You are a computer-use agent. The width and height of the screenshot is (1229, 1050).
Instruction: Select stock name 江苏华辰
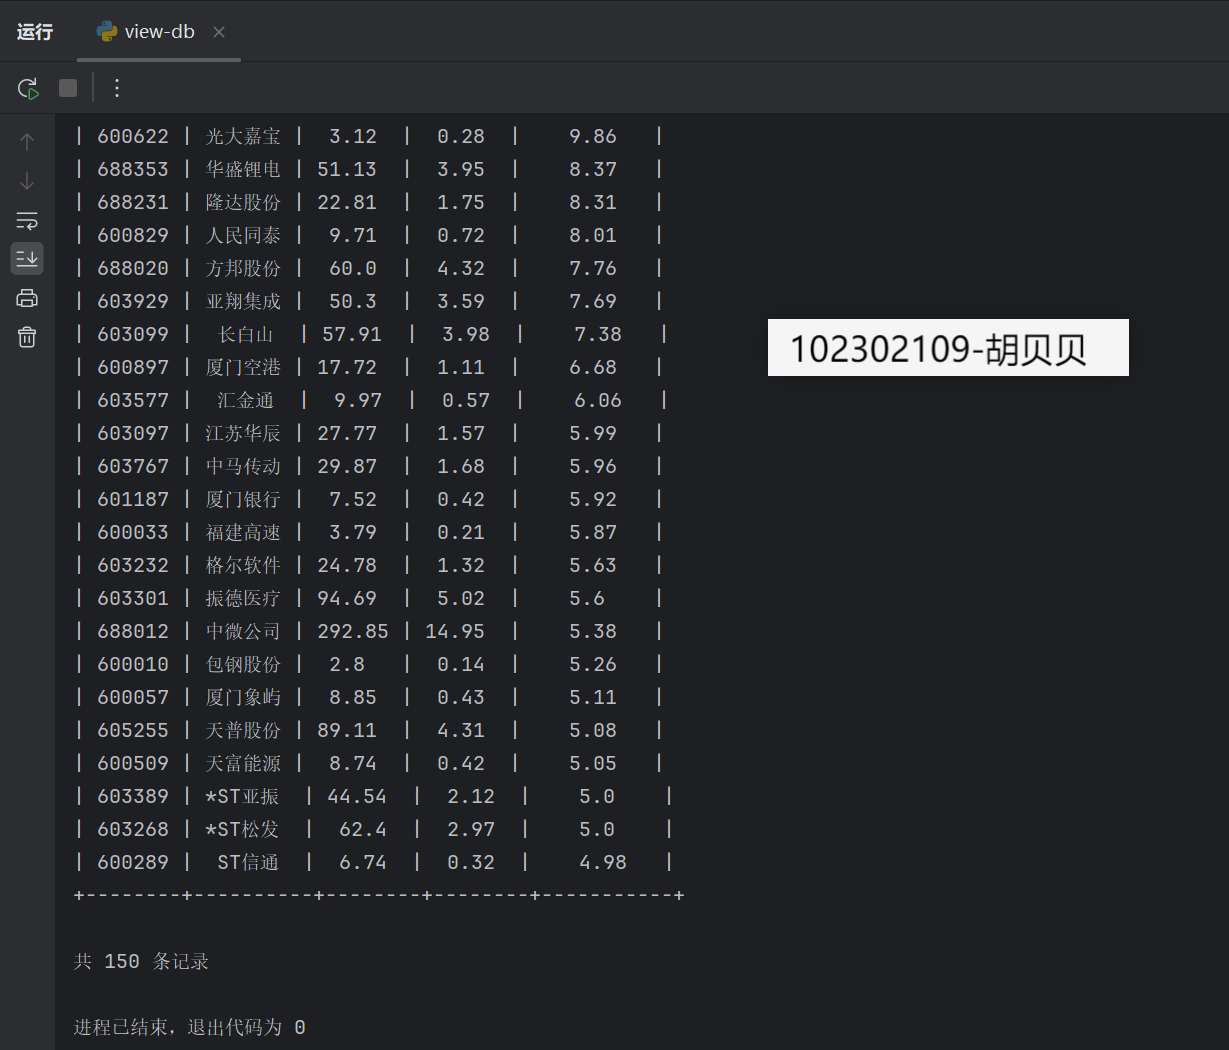coord(243,433)
